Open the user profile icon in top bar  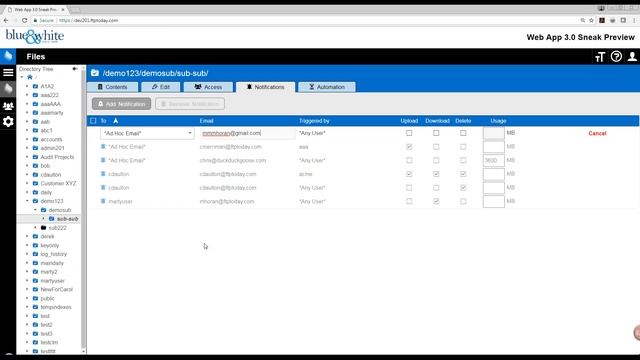pos(632,56)
